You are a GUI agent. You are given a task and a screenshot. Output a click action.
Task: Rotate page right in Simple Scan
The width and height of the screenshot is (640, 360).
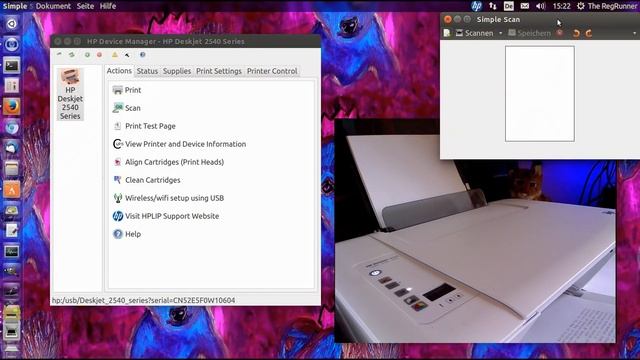pyautogui.click(x=589, y=33)
